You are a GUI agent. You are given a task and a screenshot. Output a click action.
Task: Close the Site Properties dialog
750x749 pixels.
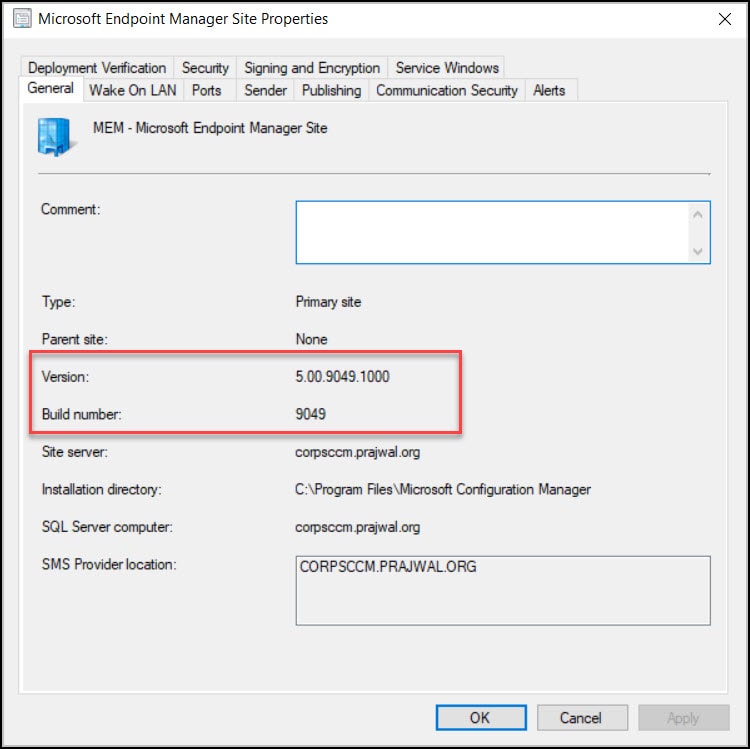pos(725,19)
